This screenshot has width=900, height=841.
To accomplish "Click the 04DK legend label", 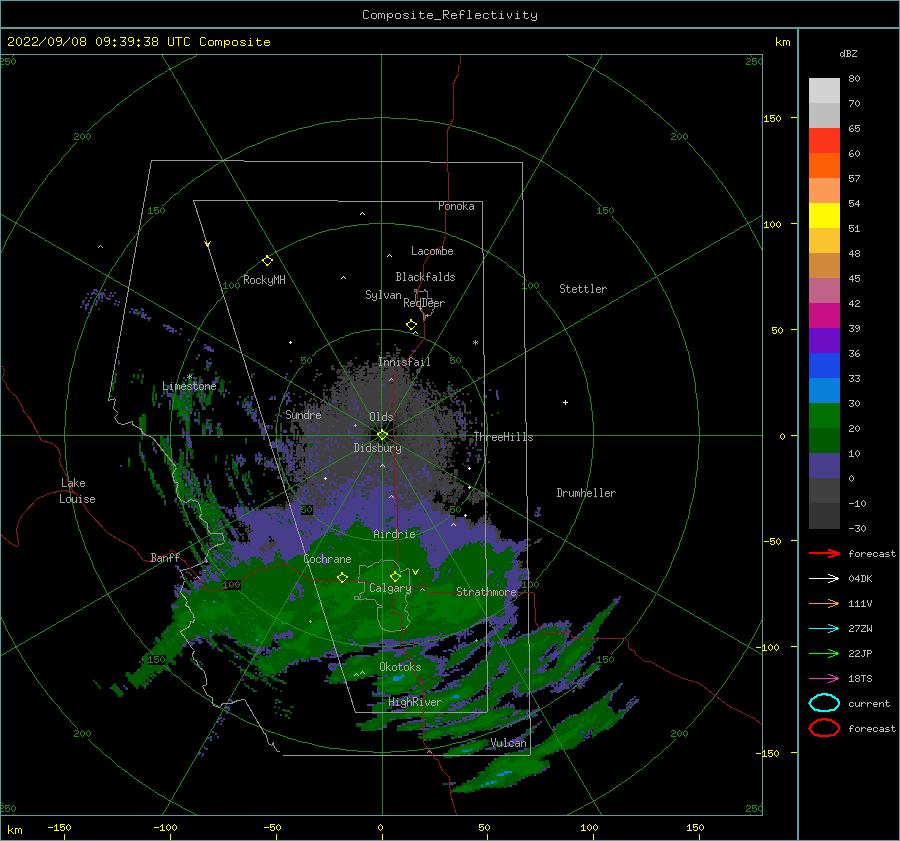I will [x=860, y=579].
